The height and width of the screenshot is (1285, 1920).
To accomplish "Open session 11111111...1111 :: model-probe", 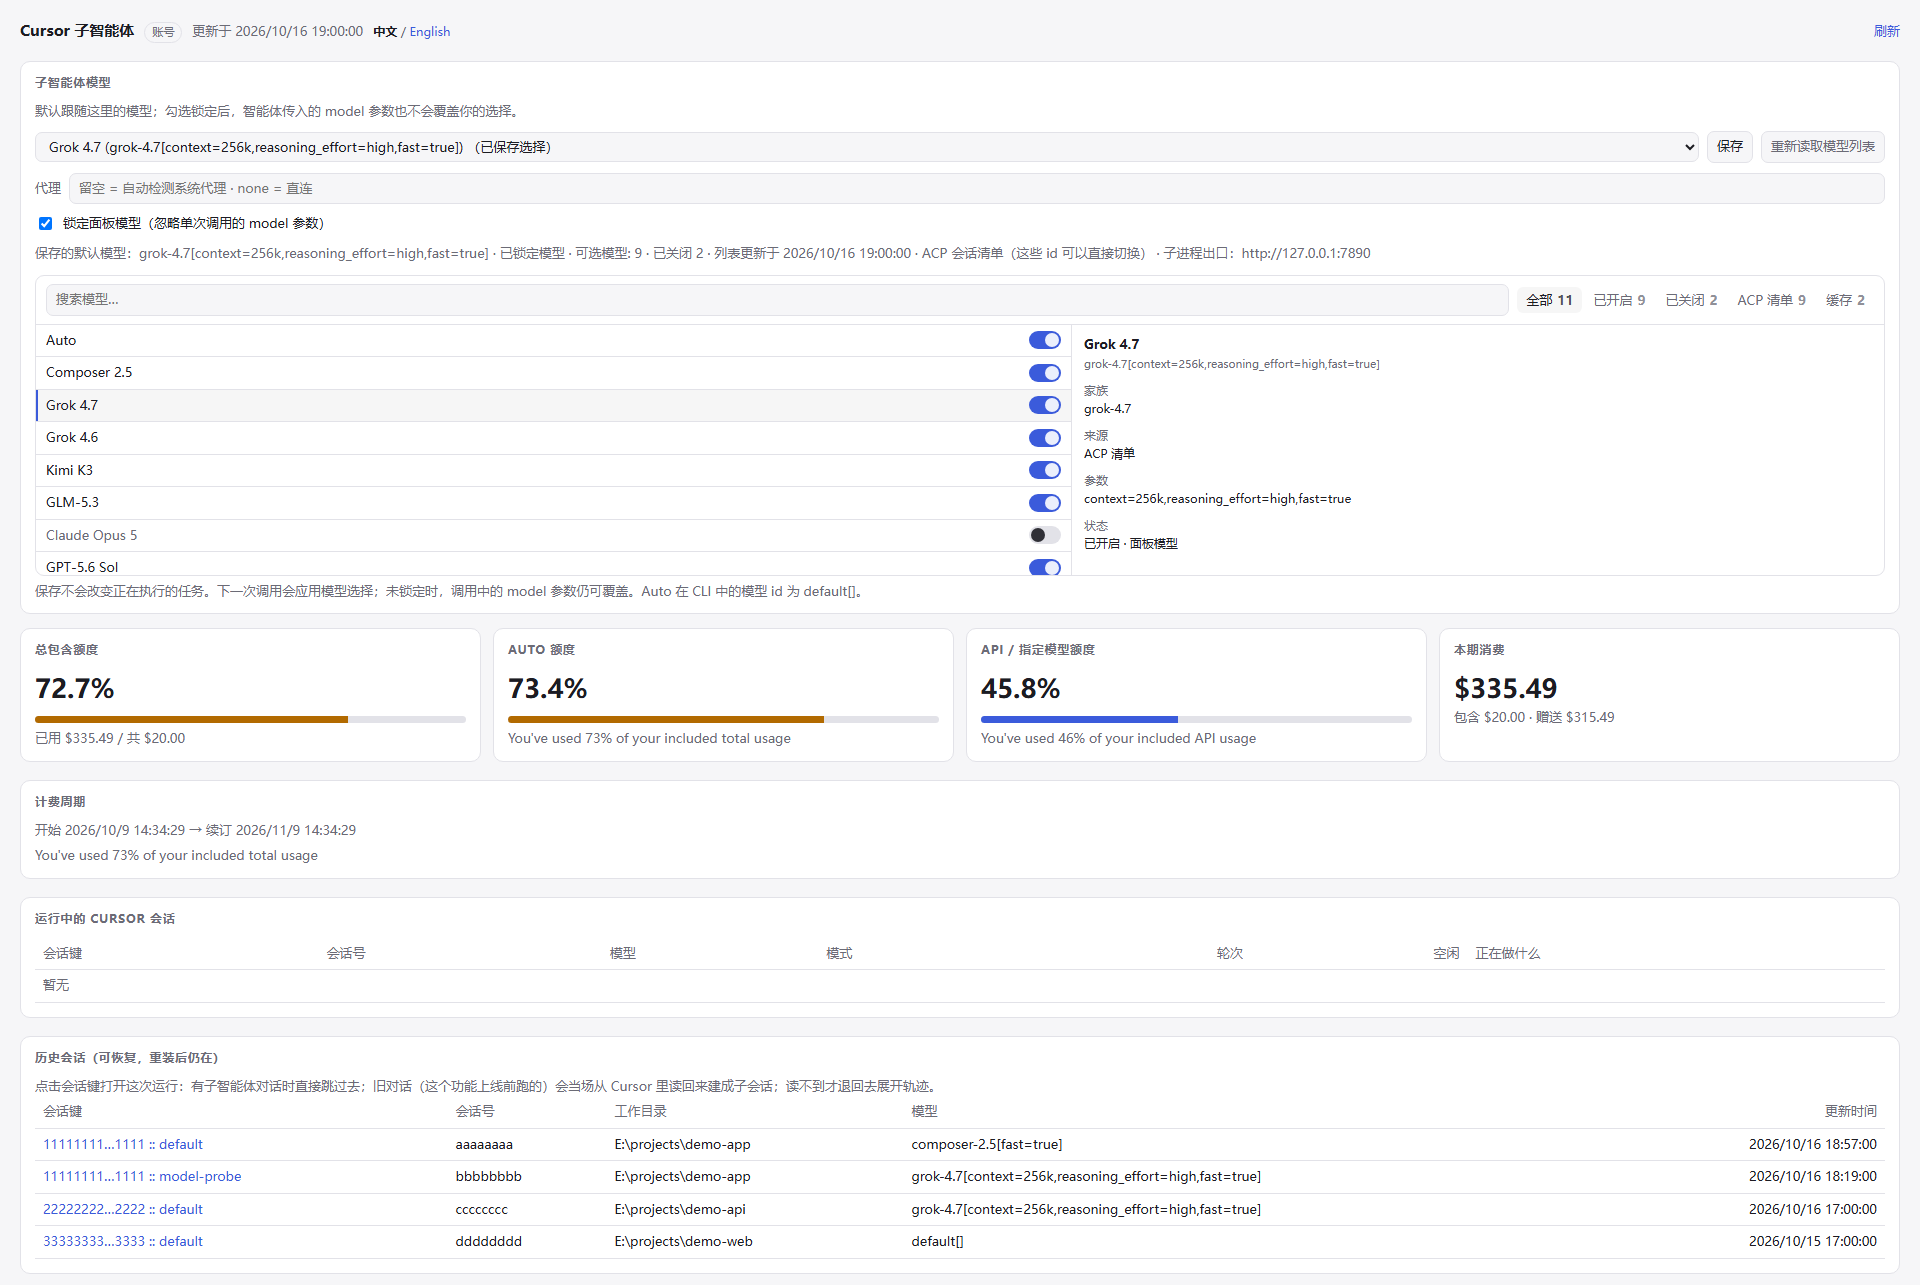I will coord(142,1176).
